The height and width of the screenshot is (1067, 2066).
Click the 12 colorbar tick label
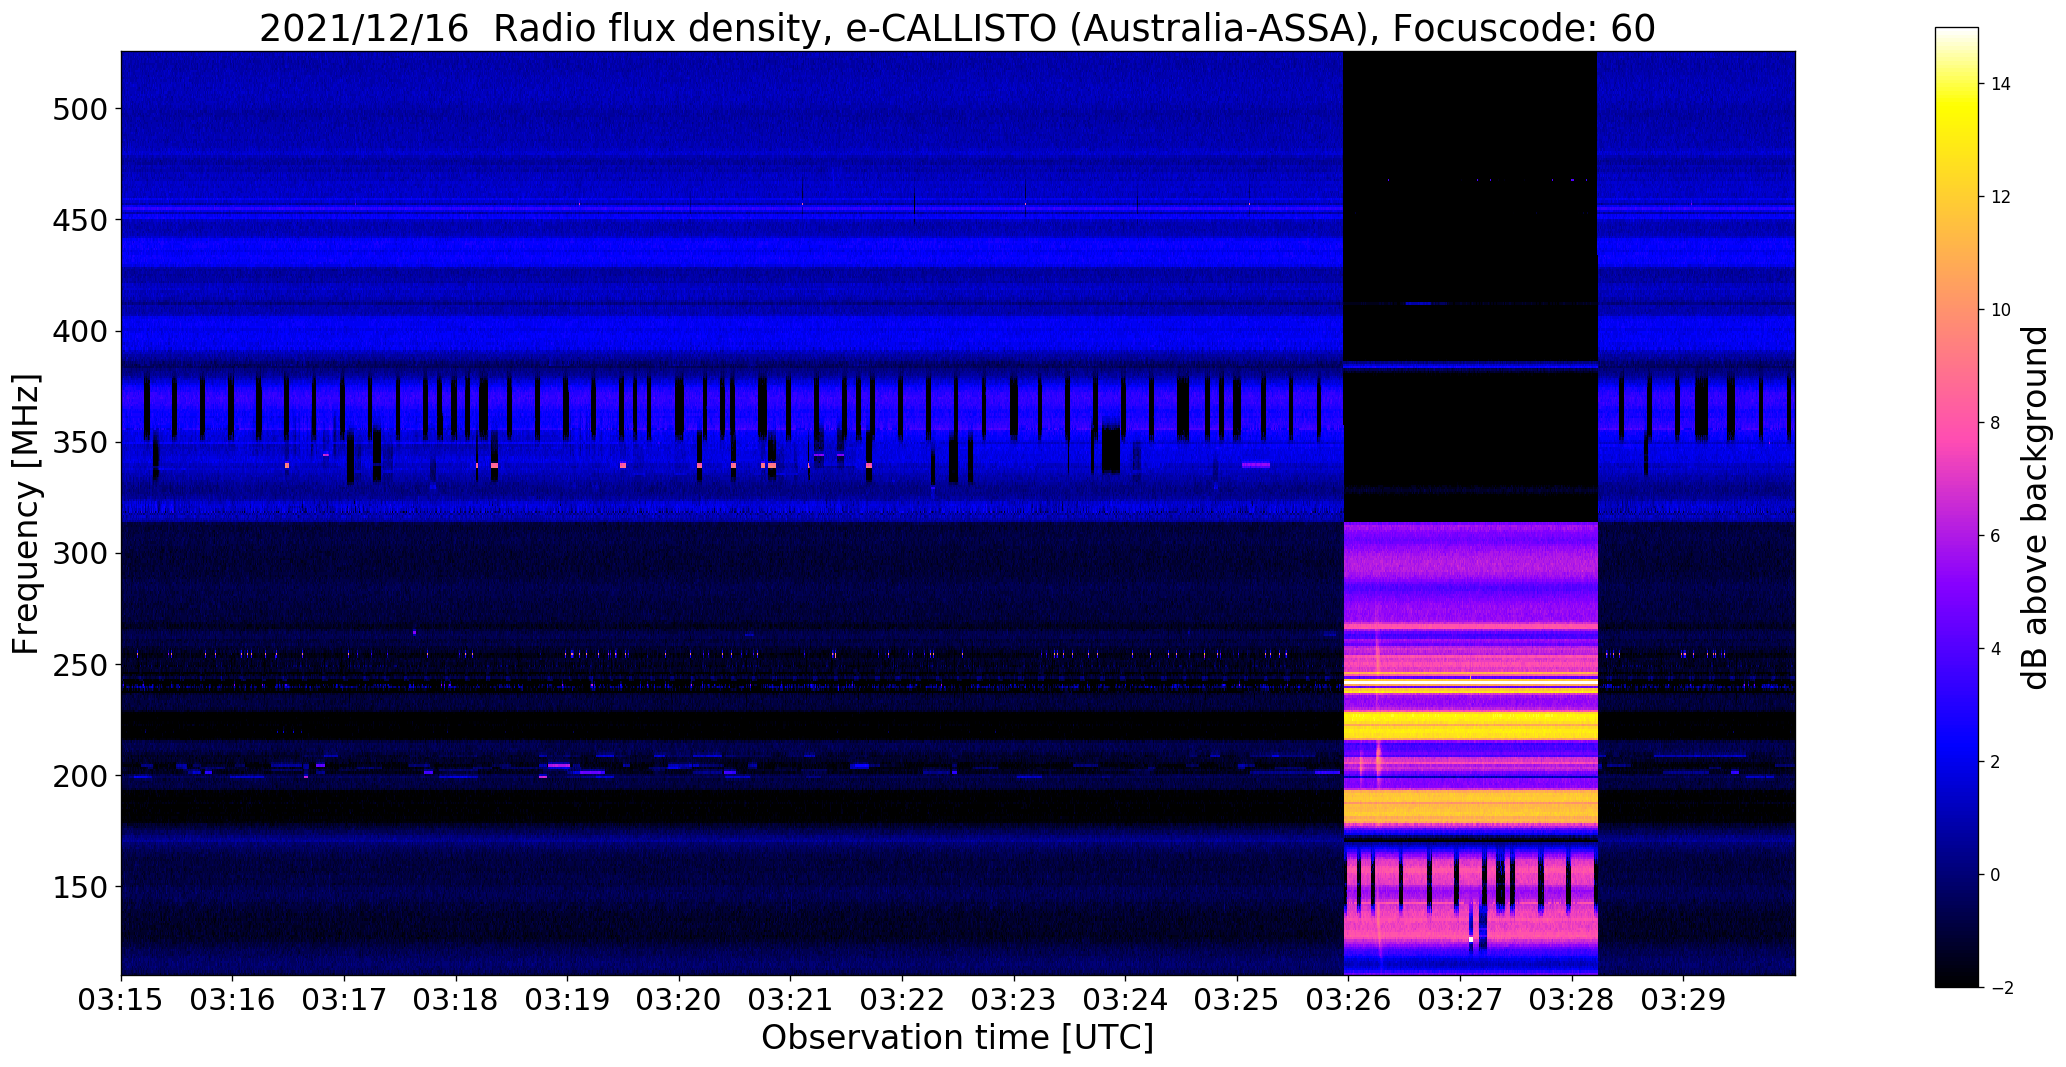[x=2001, y=197]
